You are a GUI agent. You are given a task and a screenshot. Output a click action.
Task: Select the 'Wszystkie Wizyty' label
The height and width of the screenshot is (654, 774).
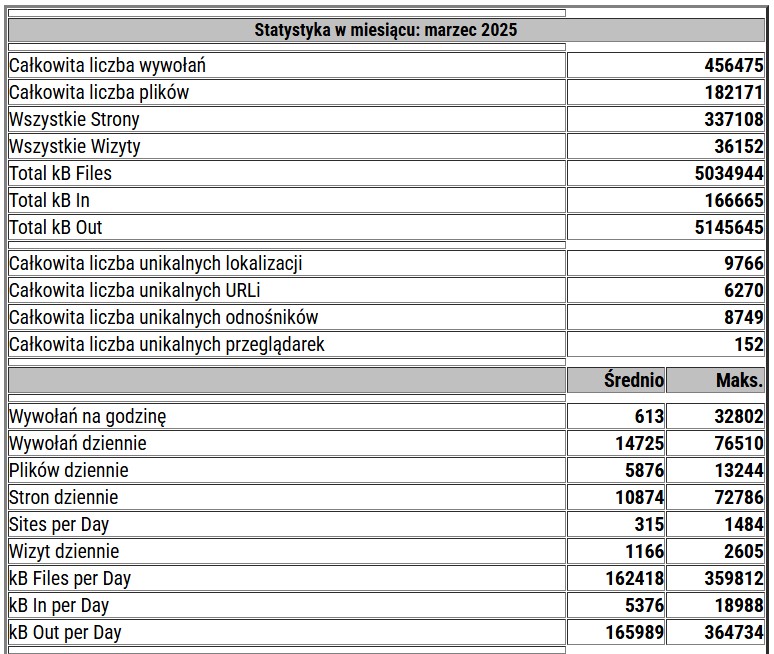tap(75, 146)
